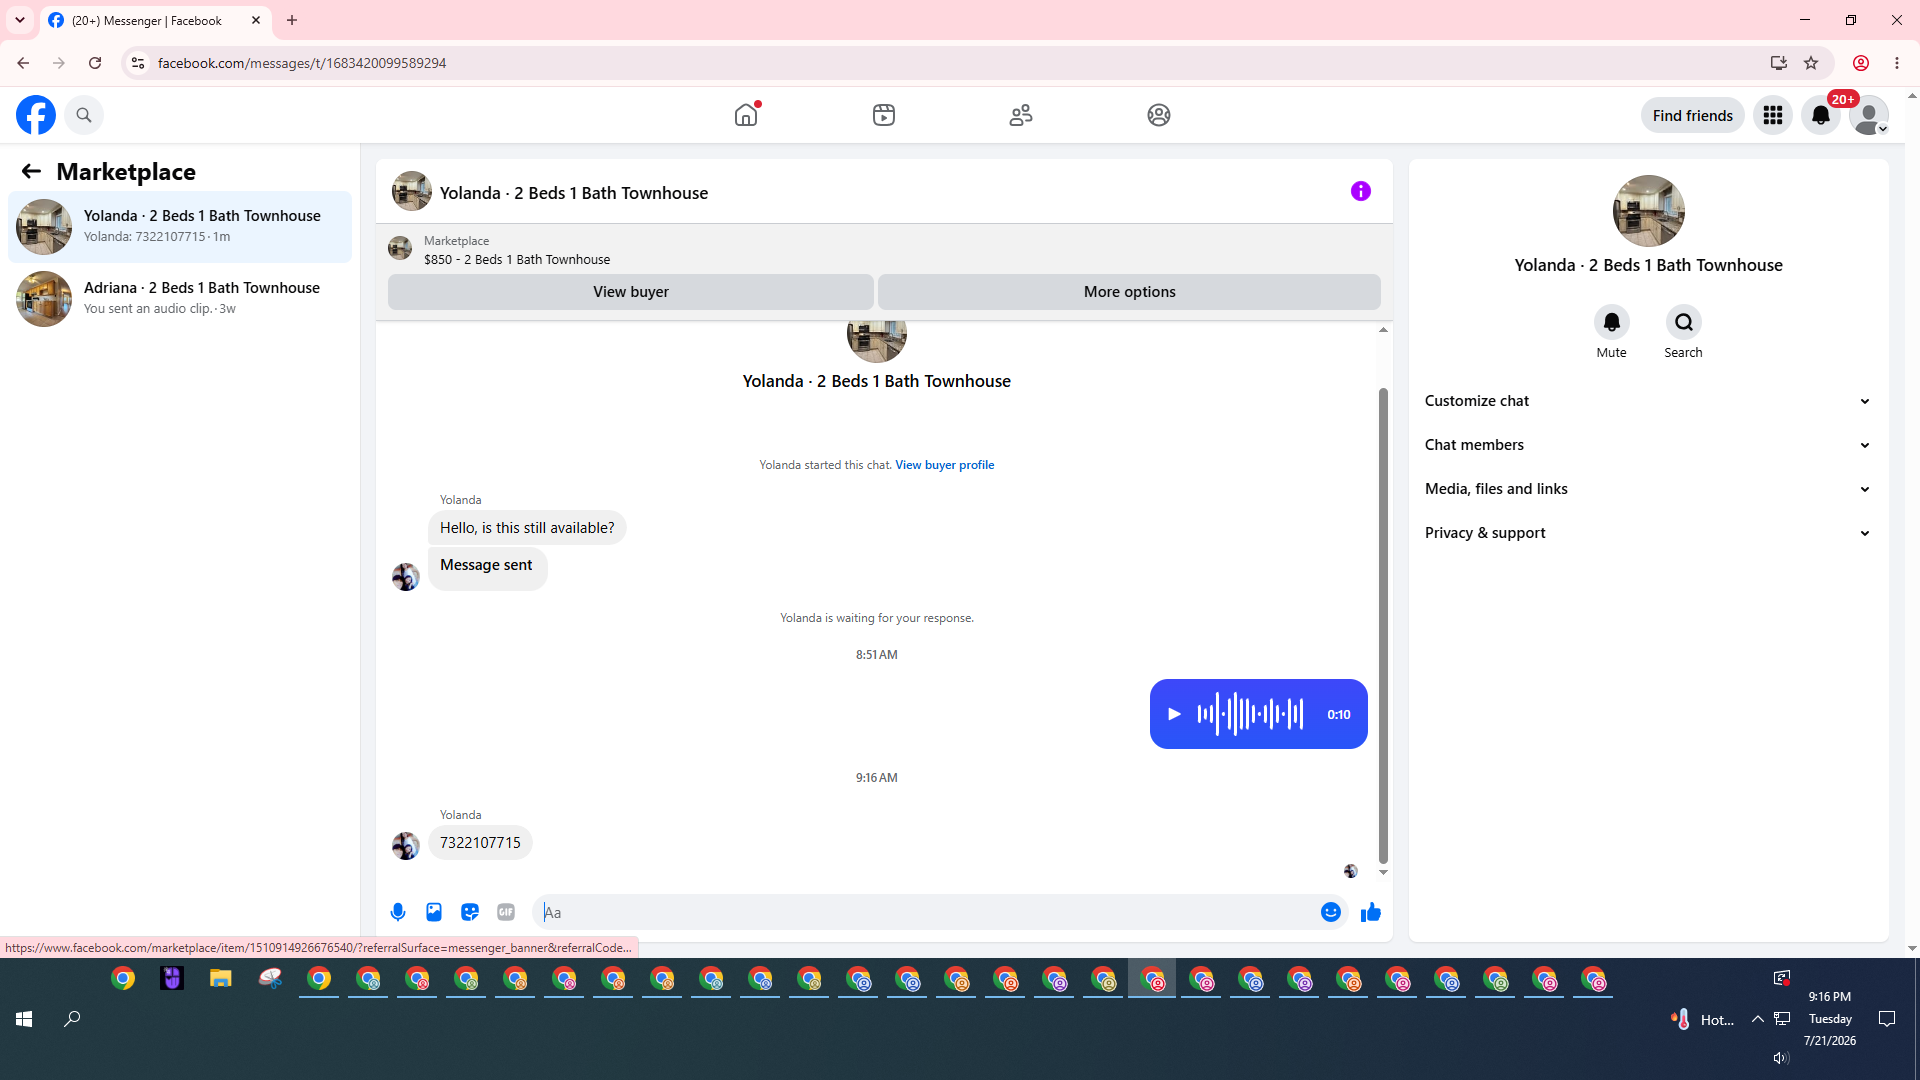Screen dimensions: 1920x1080
Task: Open the Friends icon in top nav
Action: (x=1021, y=115)
